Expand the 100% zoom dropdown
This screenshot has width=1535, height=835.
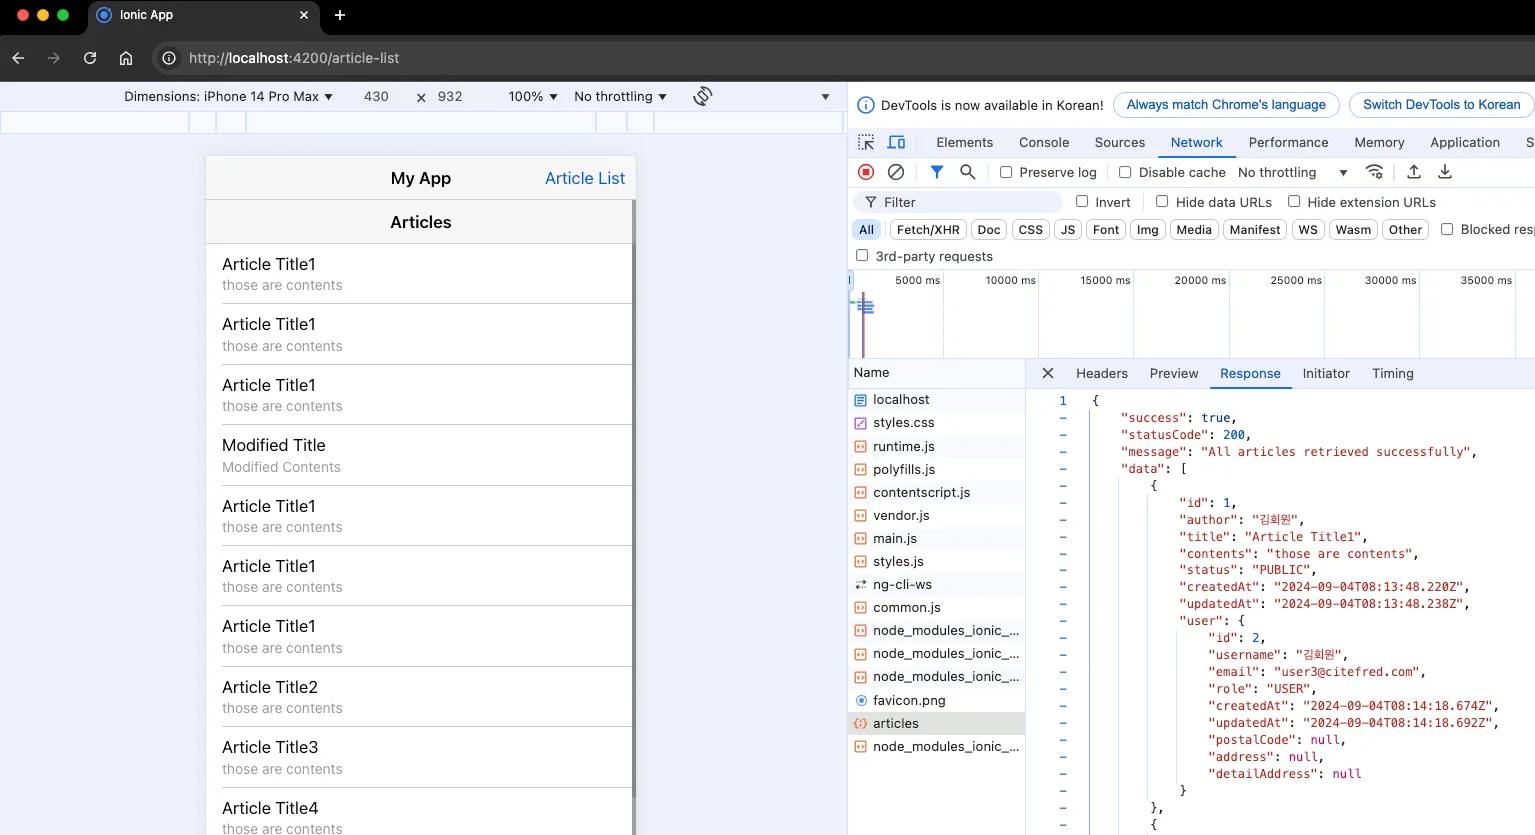click(533, 96)
